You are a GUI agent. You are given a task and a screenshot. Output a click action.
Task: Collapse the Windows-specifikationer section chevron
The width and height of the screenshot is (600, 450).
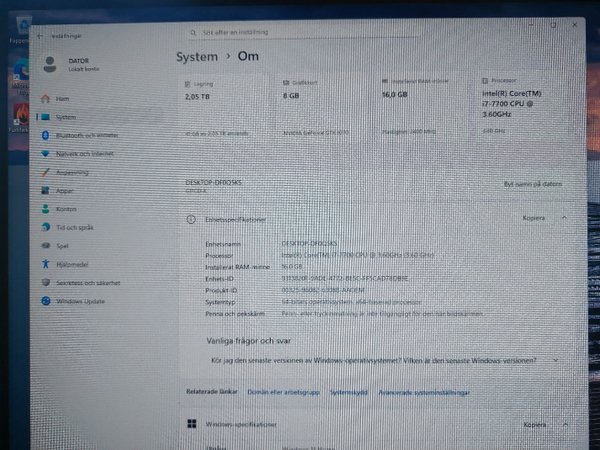click(564, 425)
